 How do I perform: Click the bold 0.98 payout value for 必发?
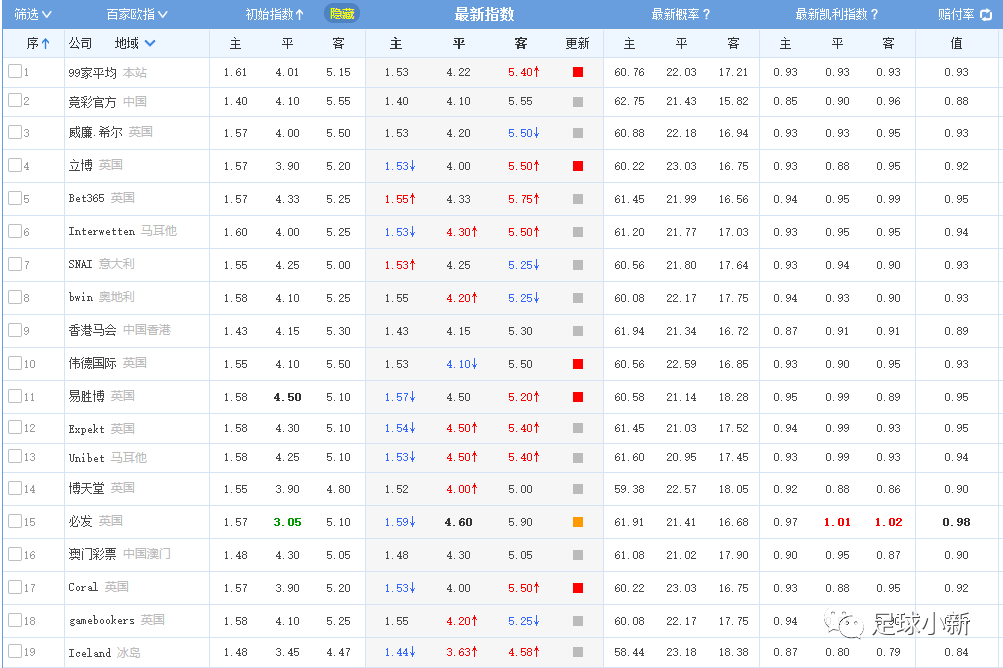[x=956, y=522]
